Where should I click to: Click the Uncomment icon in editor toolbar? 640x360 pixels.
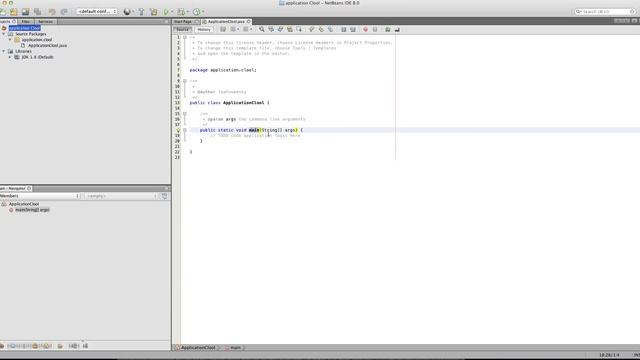click(x=397, y=29)
